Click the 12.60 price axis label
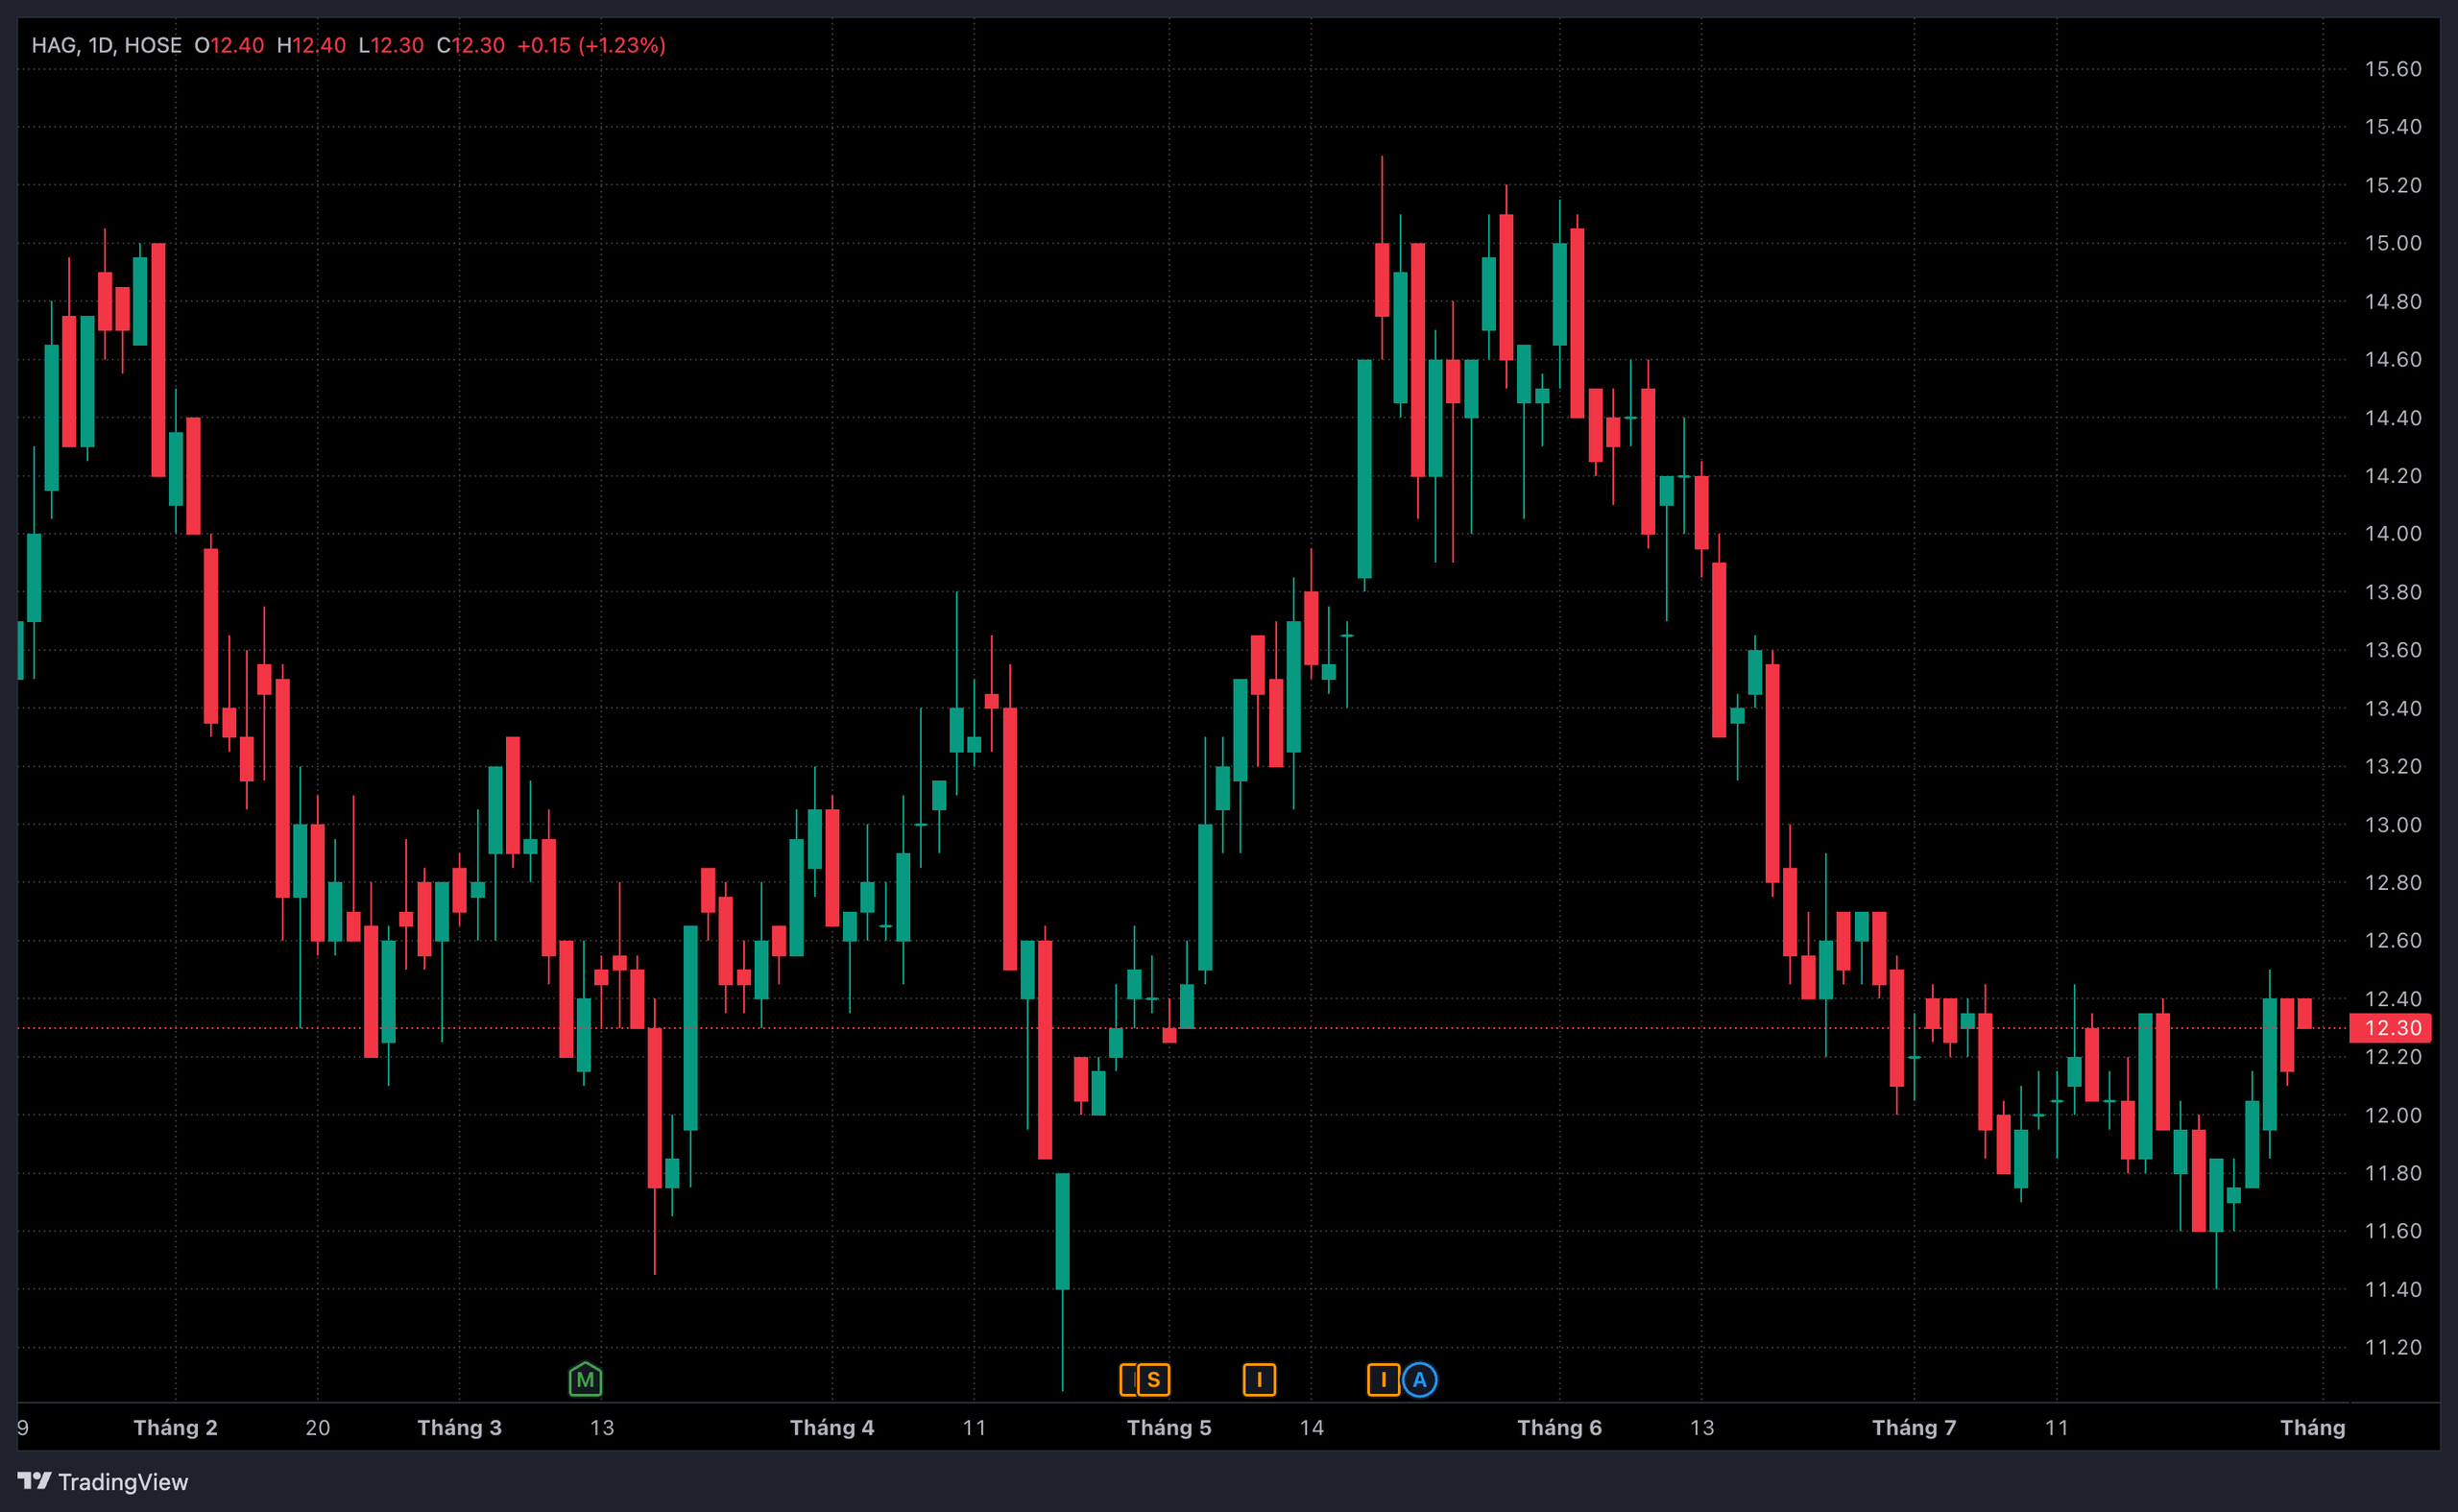 click(2392, 940)
